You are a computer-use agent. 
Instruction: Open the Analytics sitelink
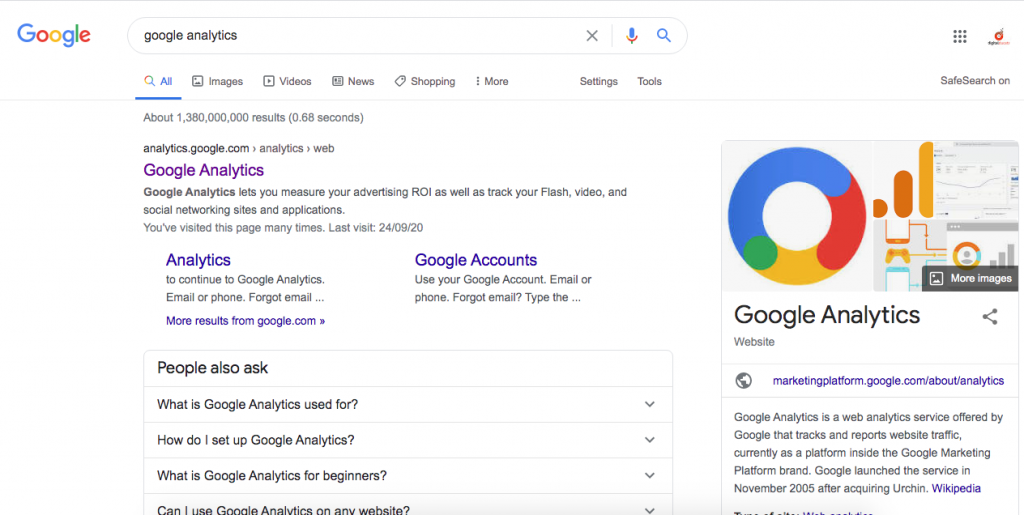pos(198,260)
